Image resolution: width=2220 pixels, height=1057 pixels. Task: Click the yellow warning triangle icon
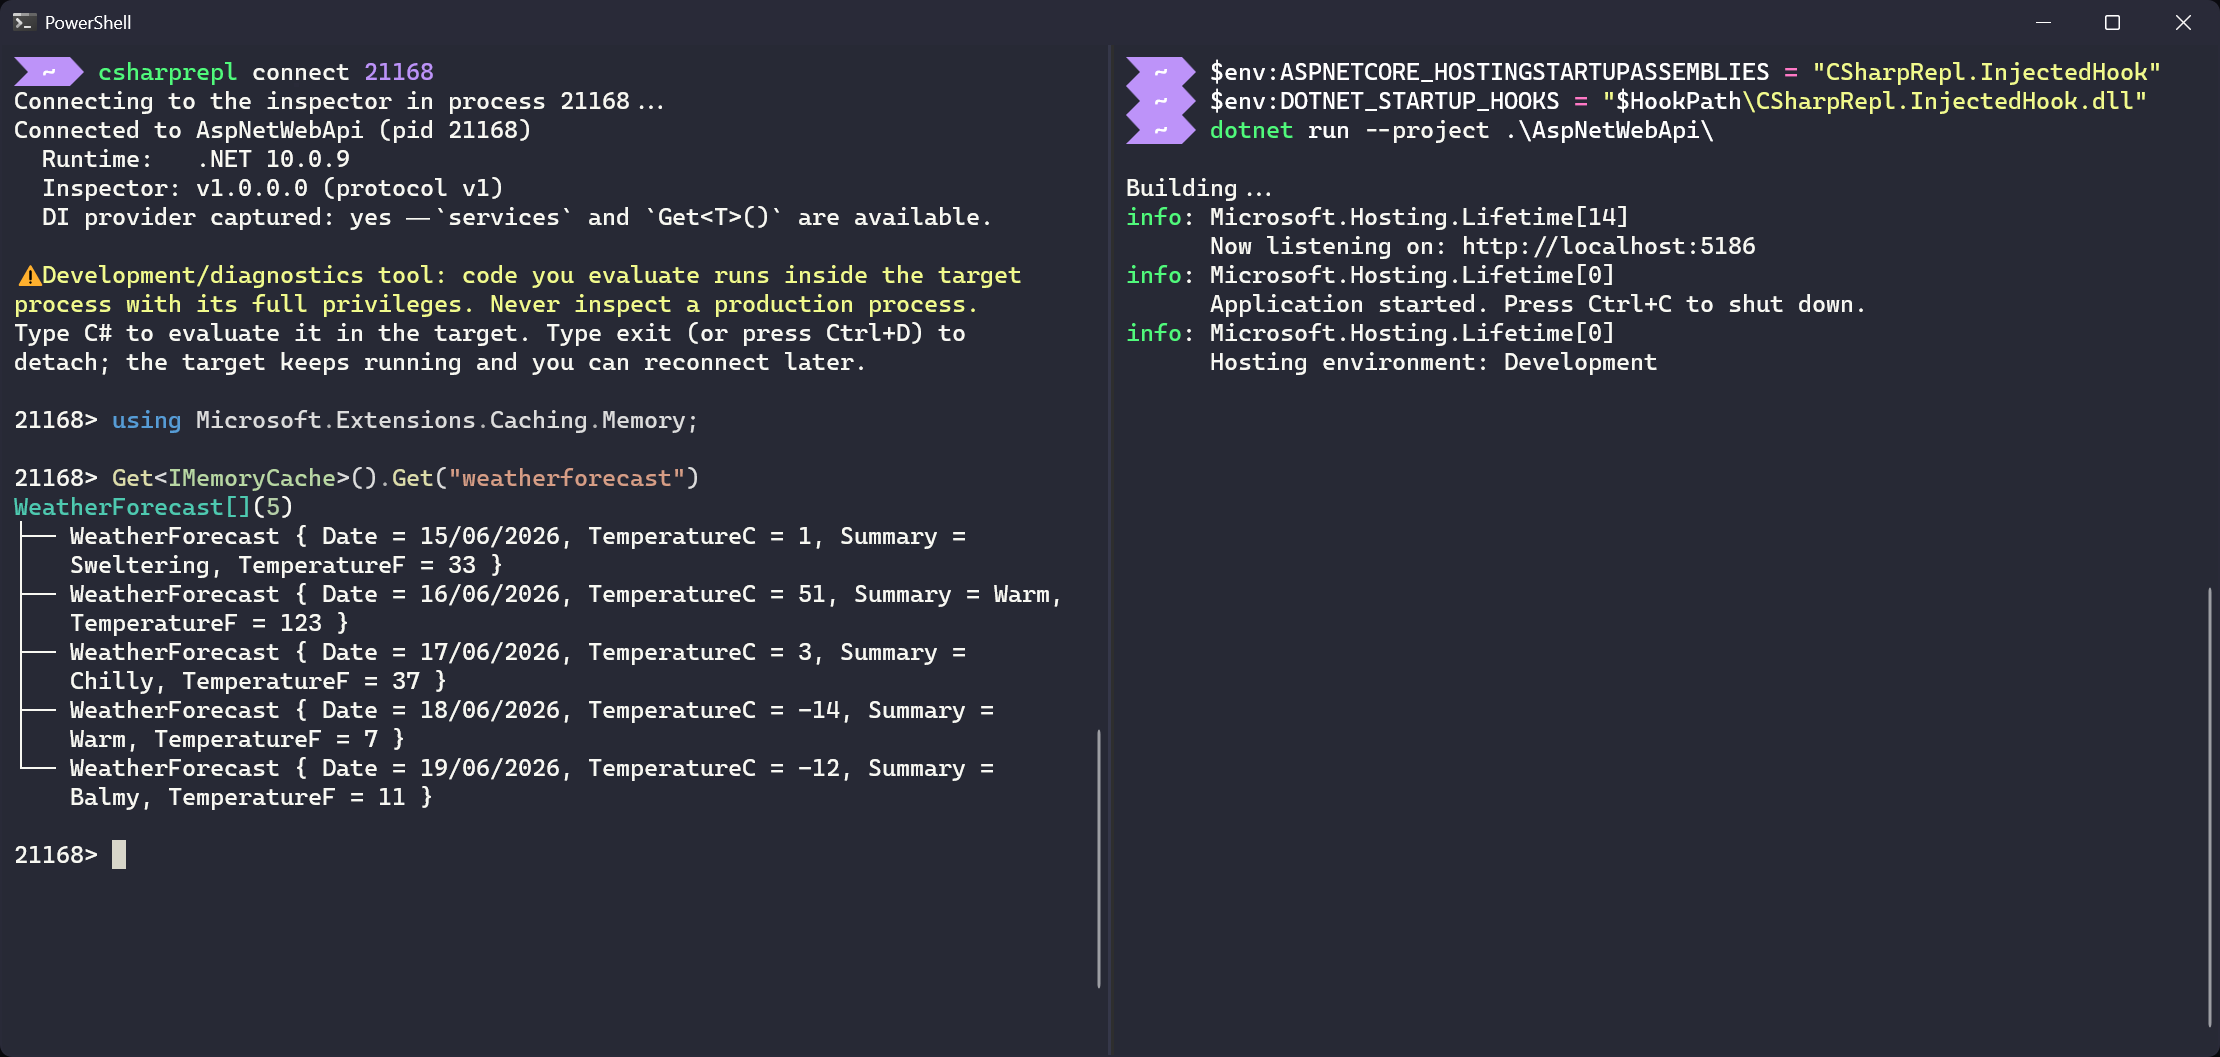click(29, 276)
